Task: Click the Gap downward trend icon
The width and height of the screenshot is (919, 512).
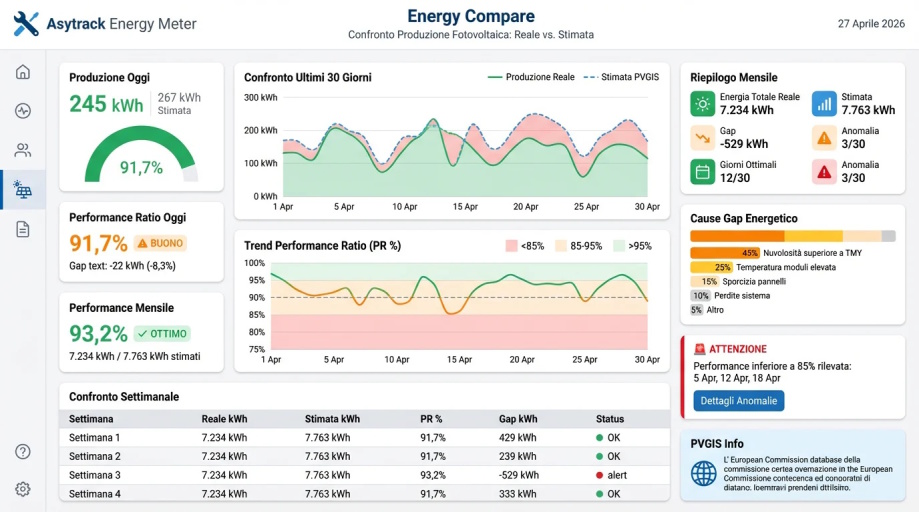Action: point(702,138)
